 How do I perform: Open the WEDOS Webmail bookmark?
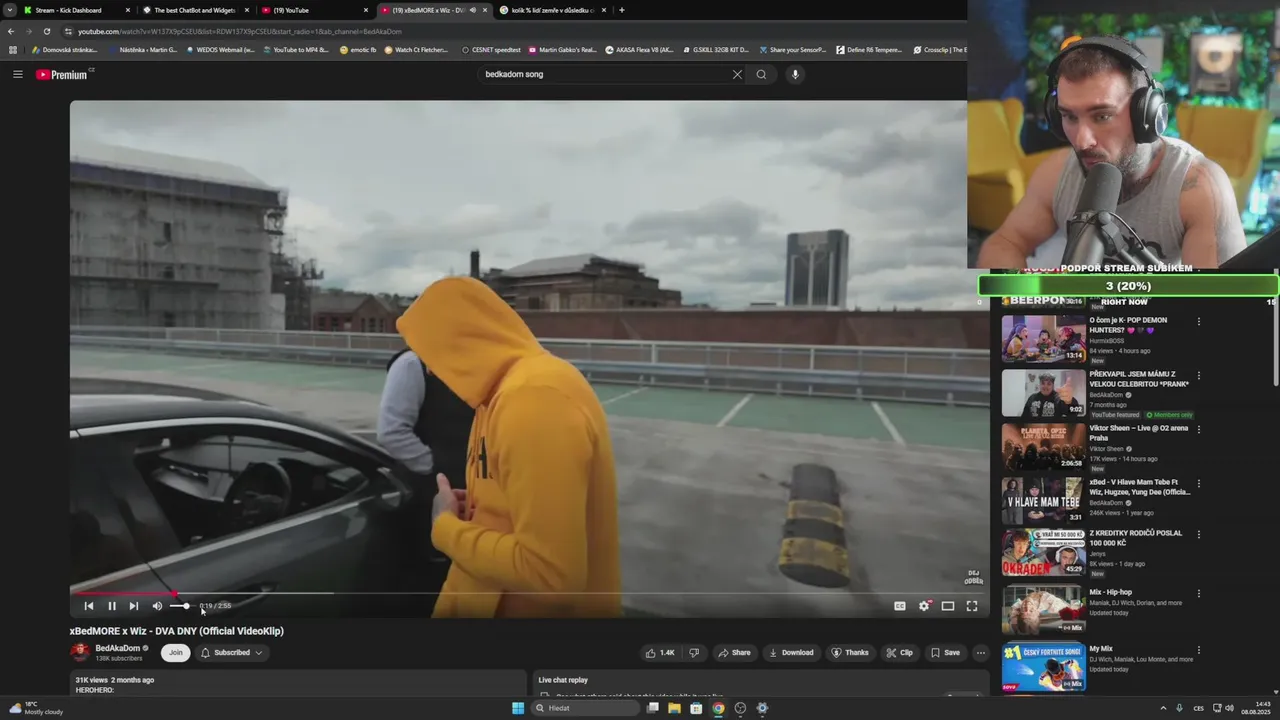[x=220, y=49]
